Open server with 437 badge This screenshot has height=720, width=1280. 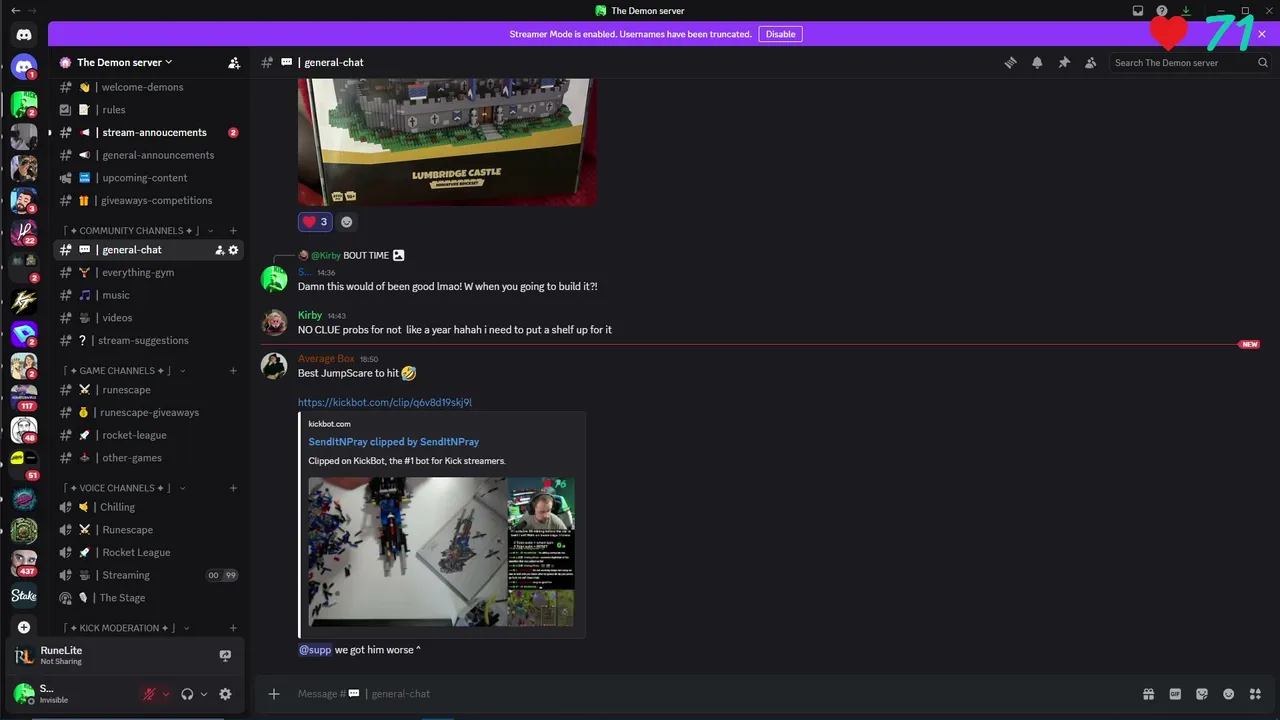pyautogui.click(x=24, y=563)
